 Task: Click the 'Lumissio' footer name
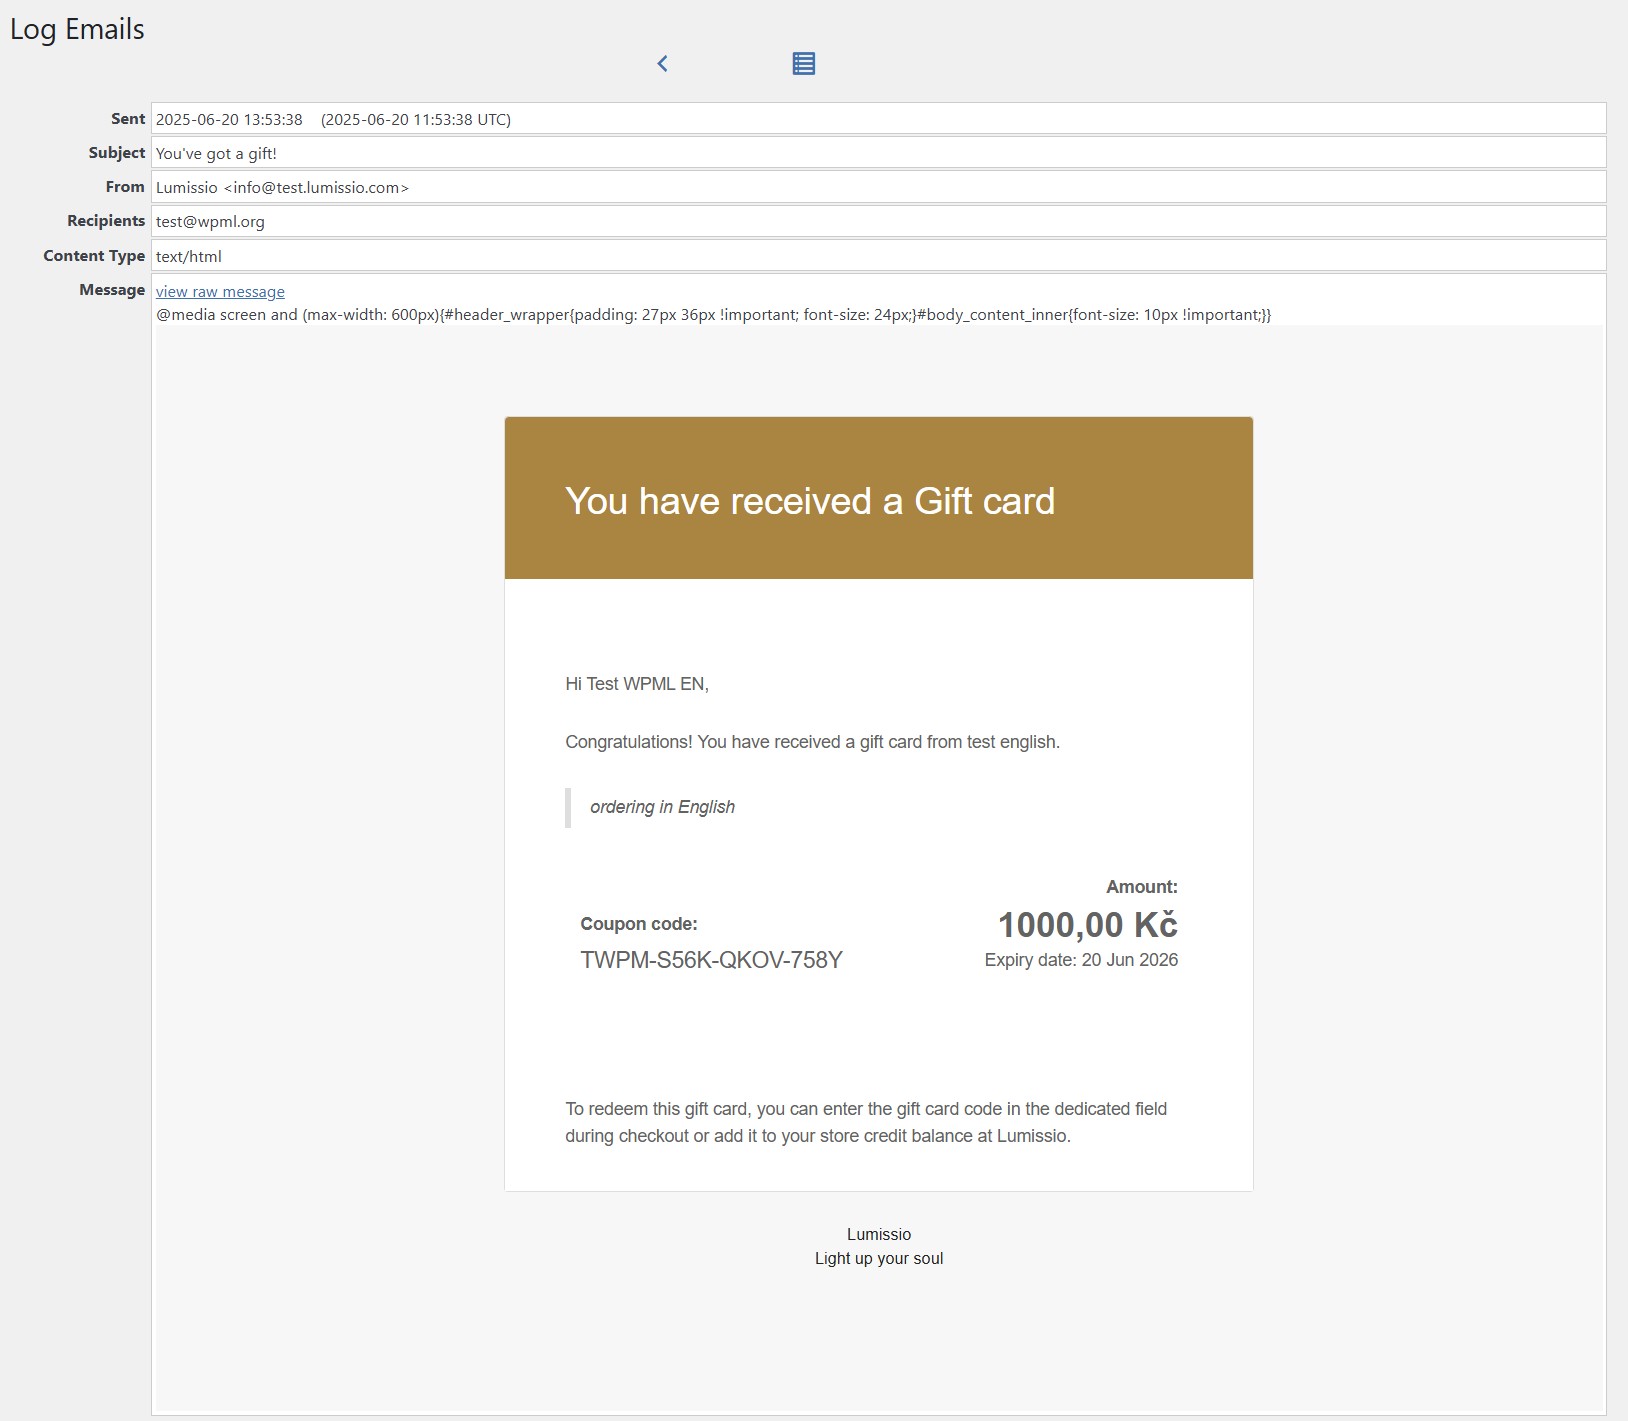coord(879,1234)
